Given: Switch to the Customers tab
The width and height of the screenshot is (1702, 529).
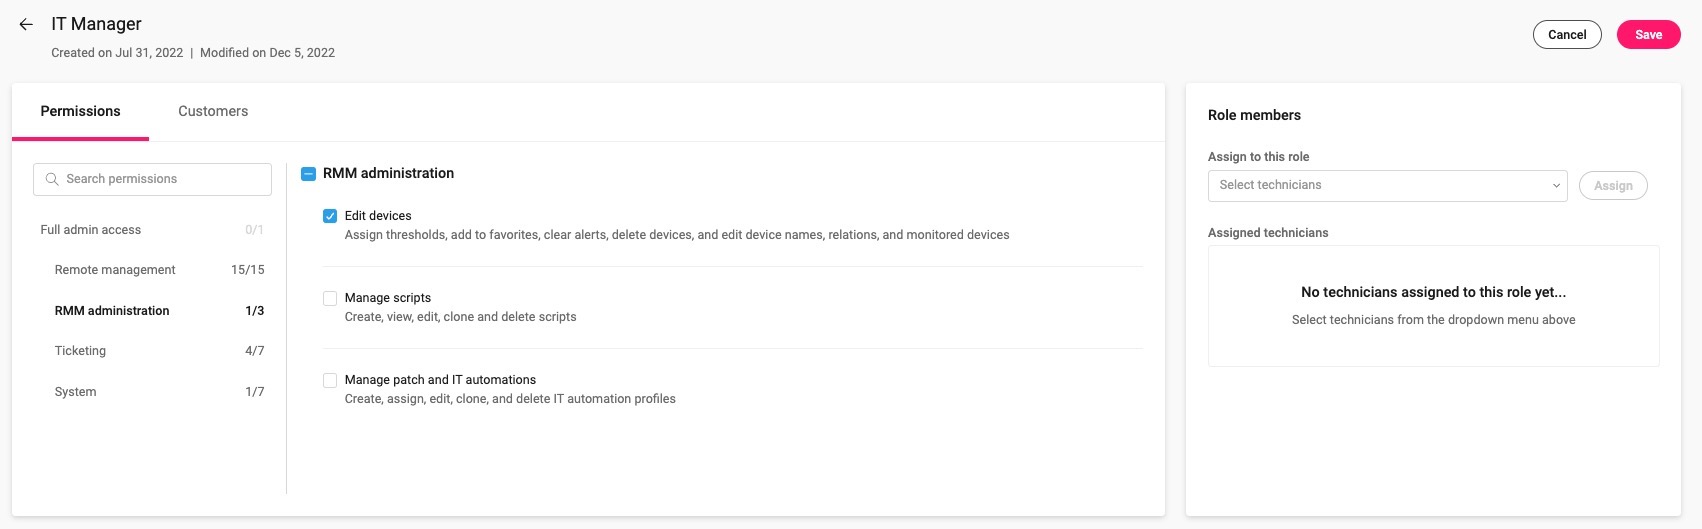Looking at the screenshot, I should 213,111.
